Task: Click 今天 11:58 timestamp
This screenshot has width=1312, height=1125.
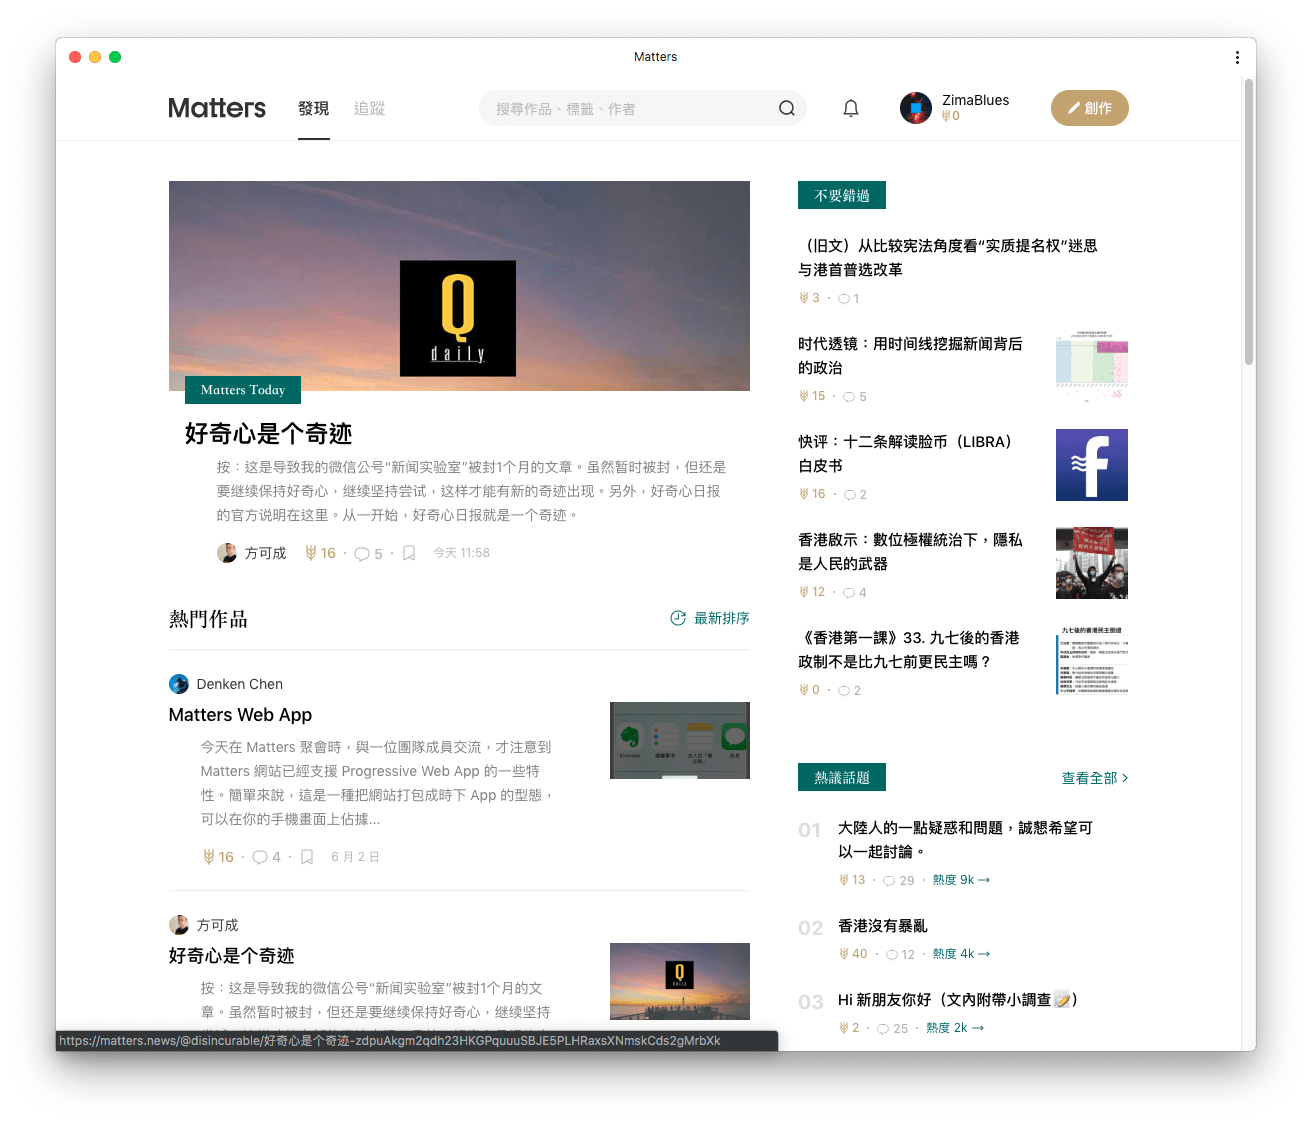Action: point(462,553)
